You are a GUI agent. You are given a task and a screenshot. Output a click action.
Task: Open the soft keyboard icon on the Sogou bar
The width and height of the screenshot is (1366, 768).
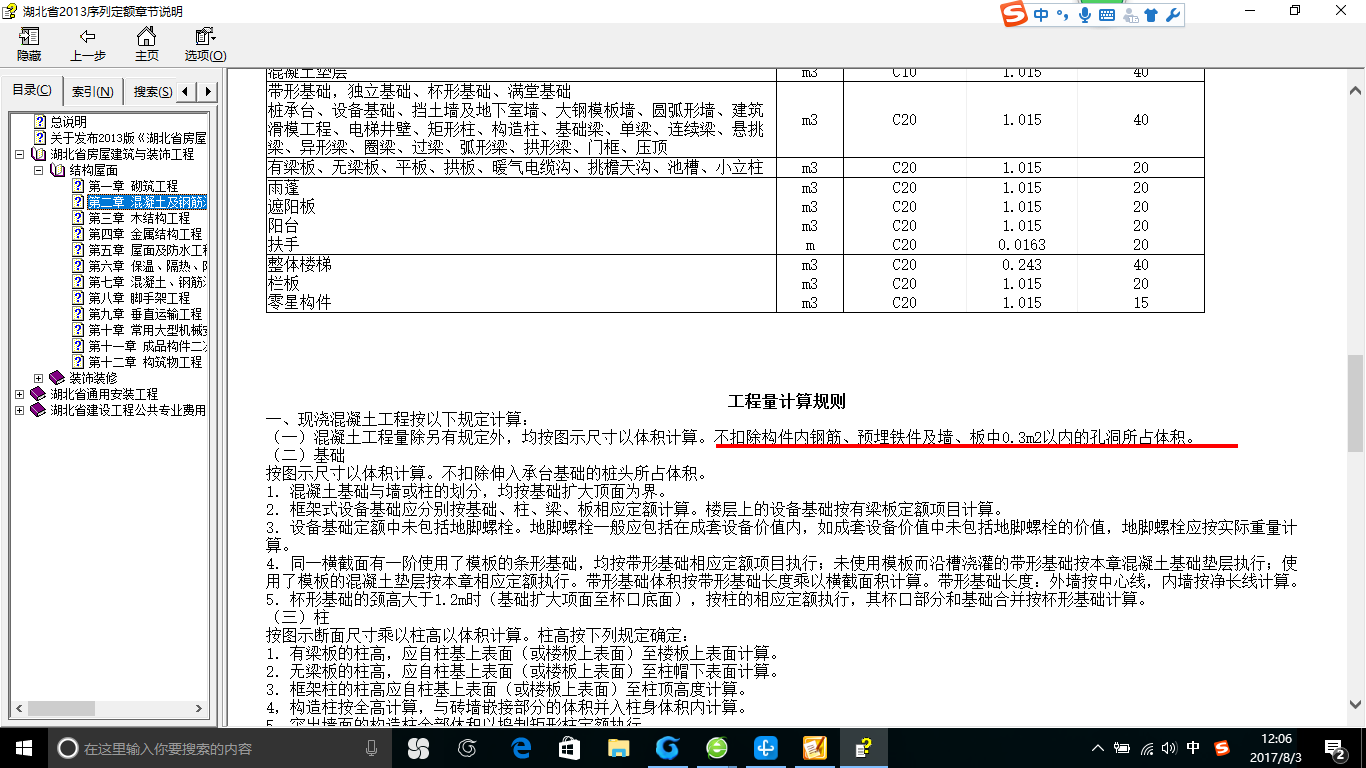point(1107,15)
